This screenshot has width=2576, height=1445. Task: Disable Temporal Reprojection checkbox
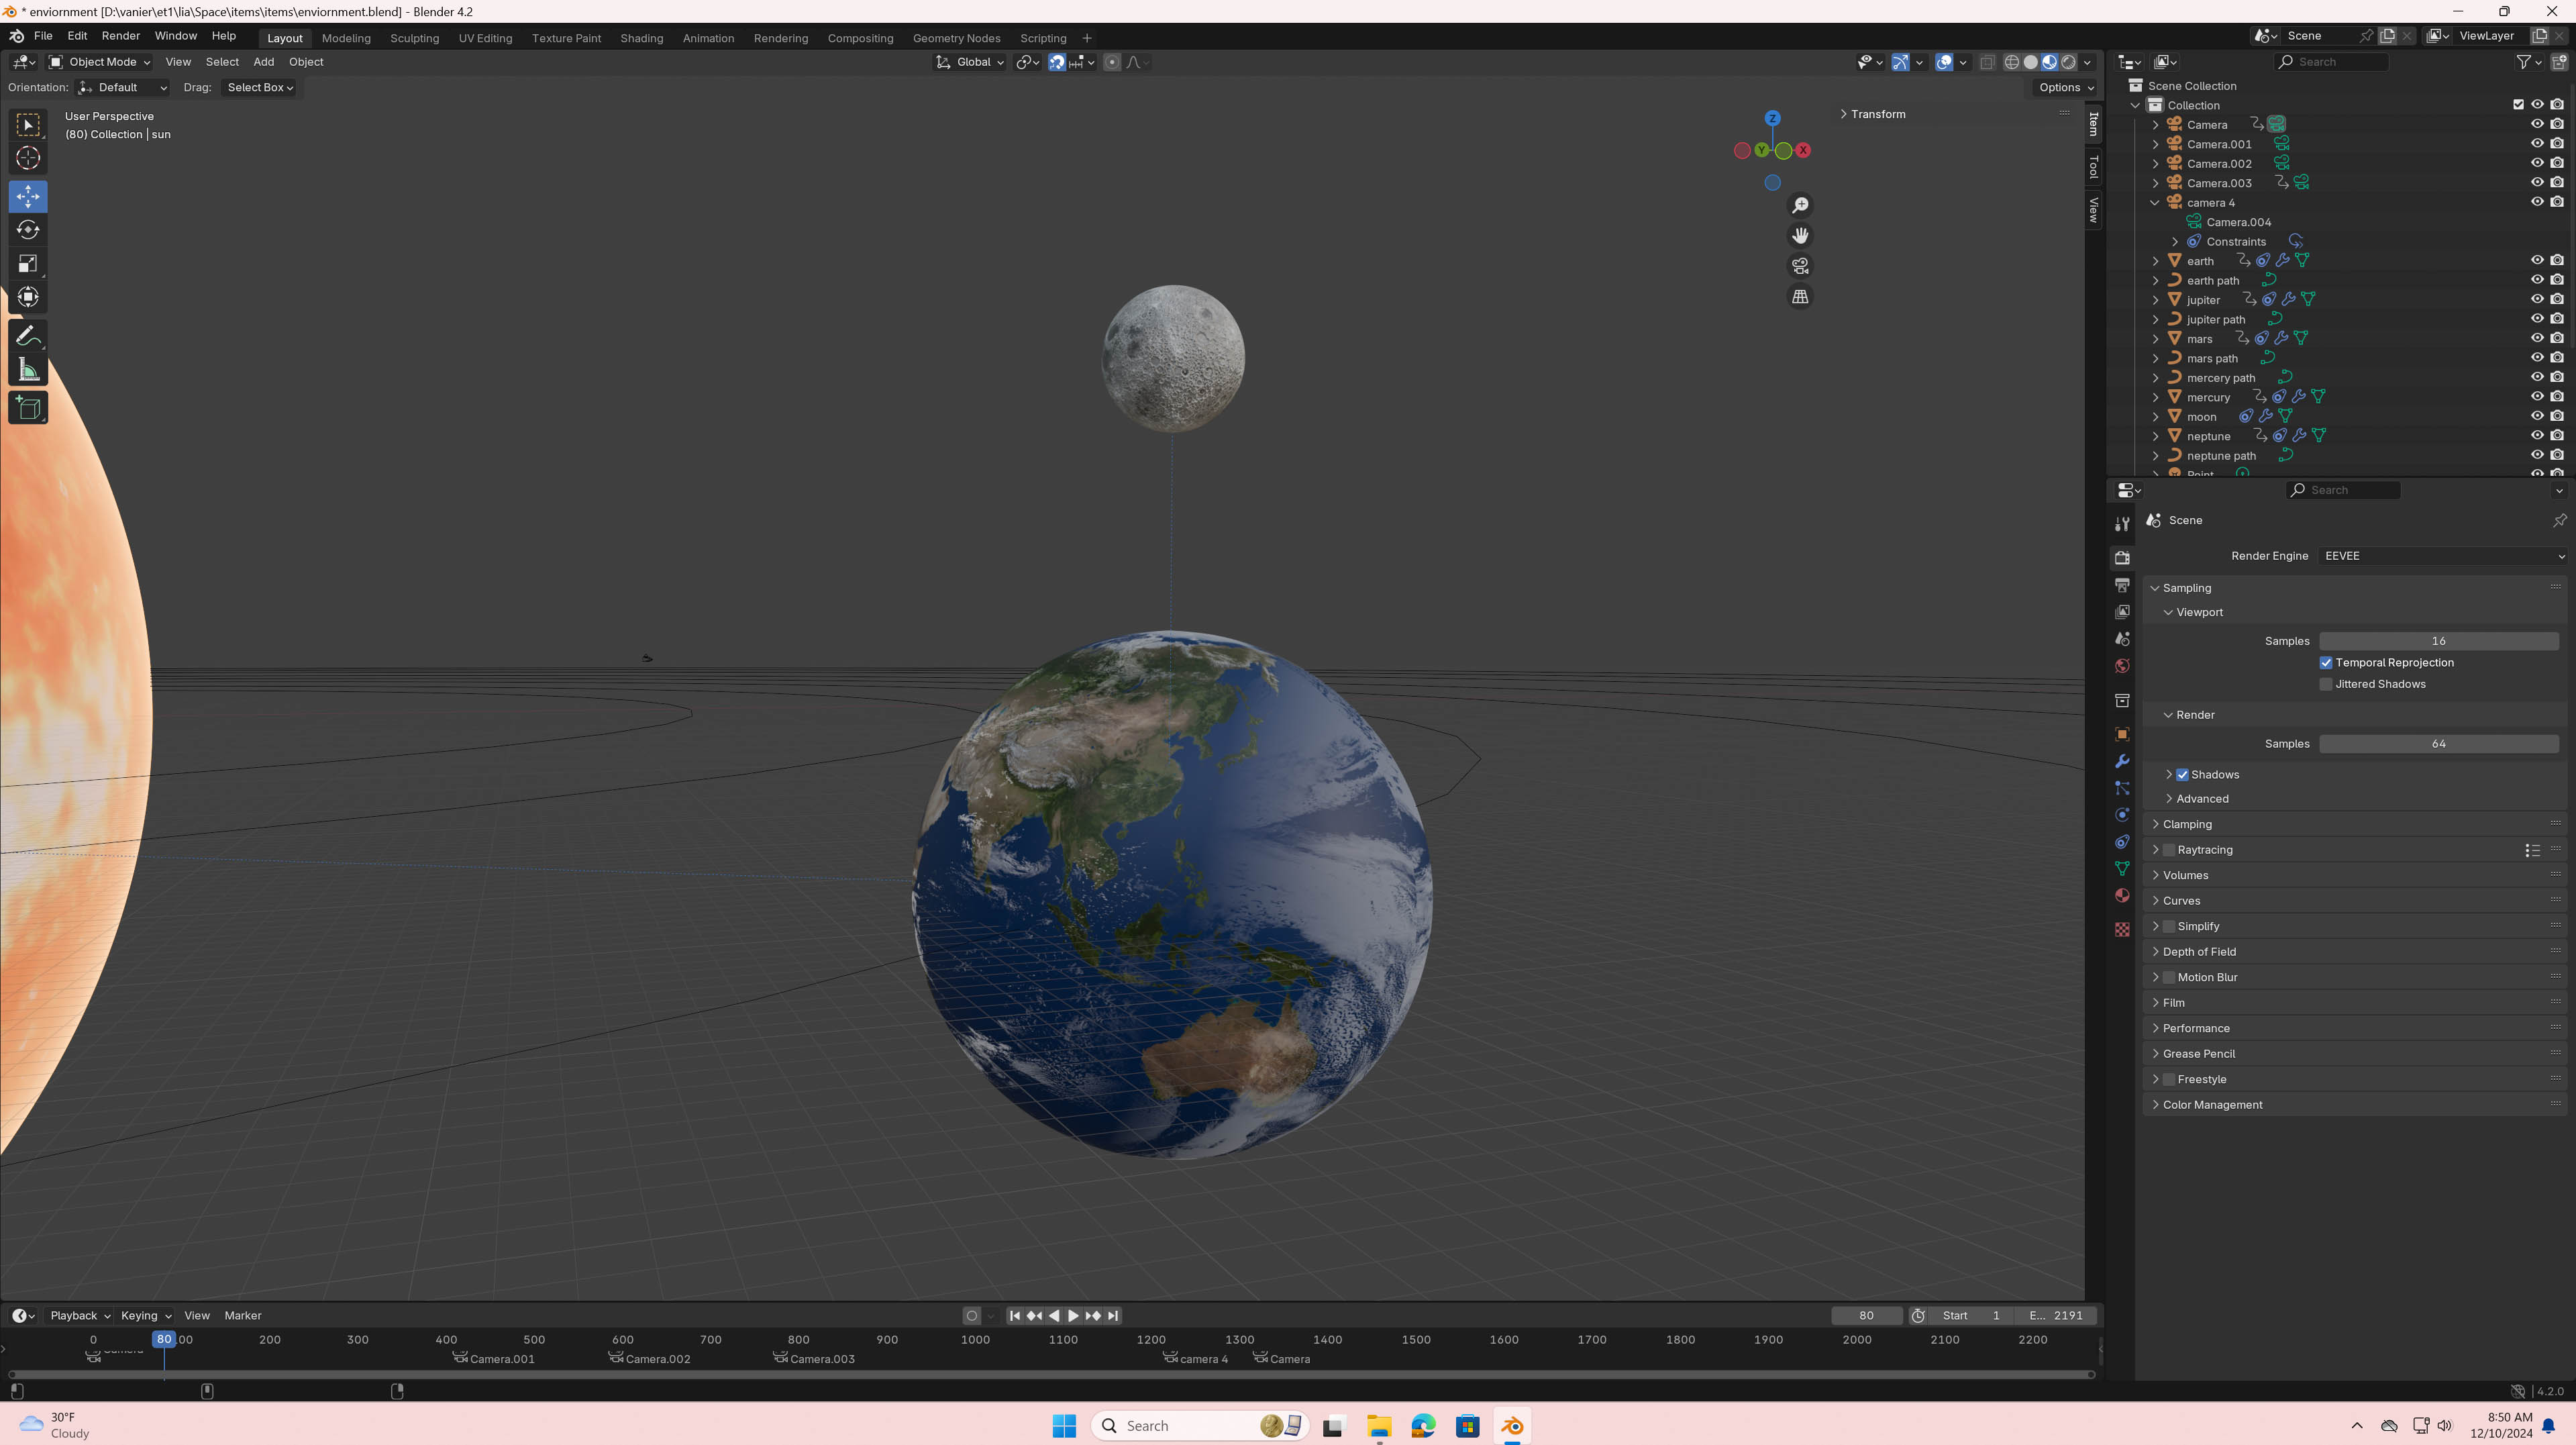2326,663
